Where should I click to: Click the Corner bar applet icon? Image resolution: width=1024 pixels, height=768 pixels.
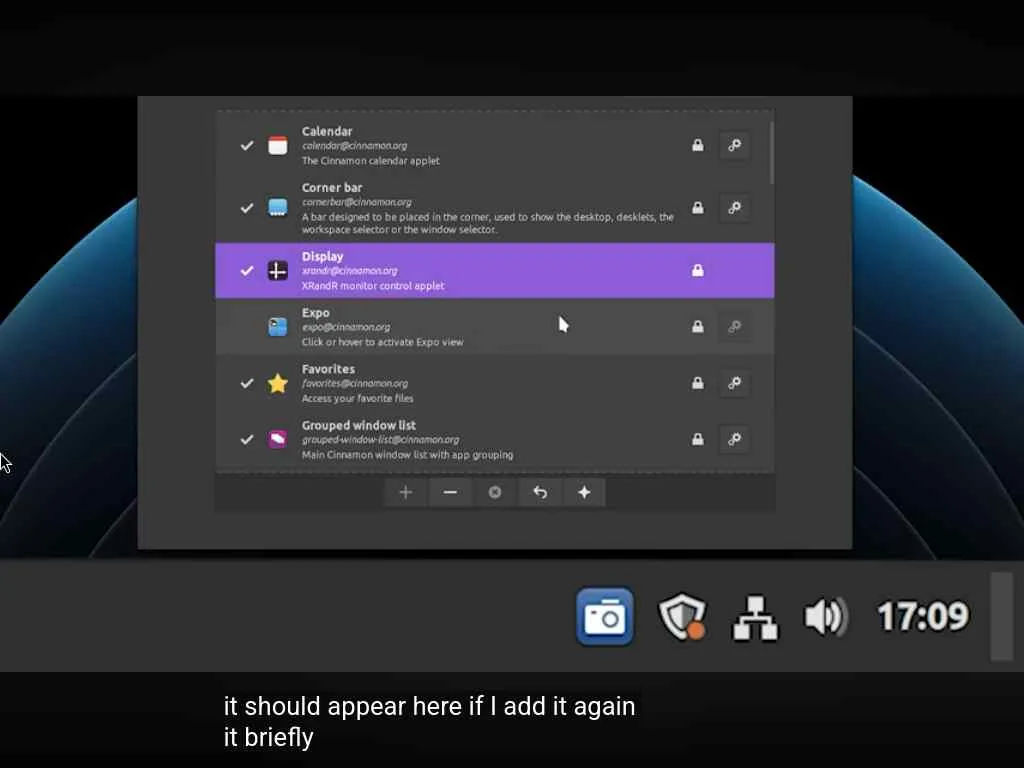[x=278, y=208]
